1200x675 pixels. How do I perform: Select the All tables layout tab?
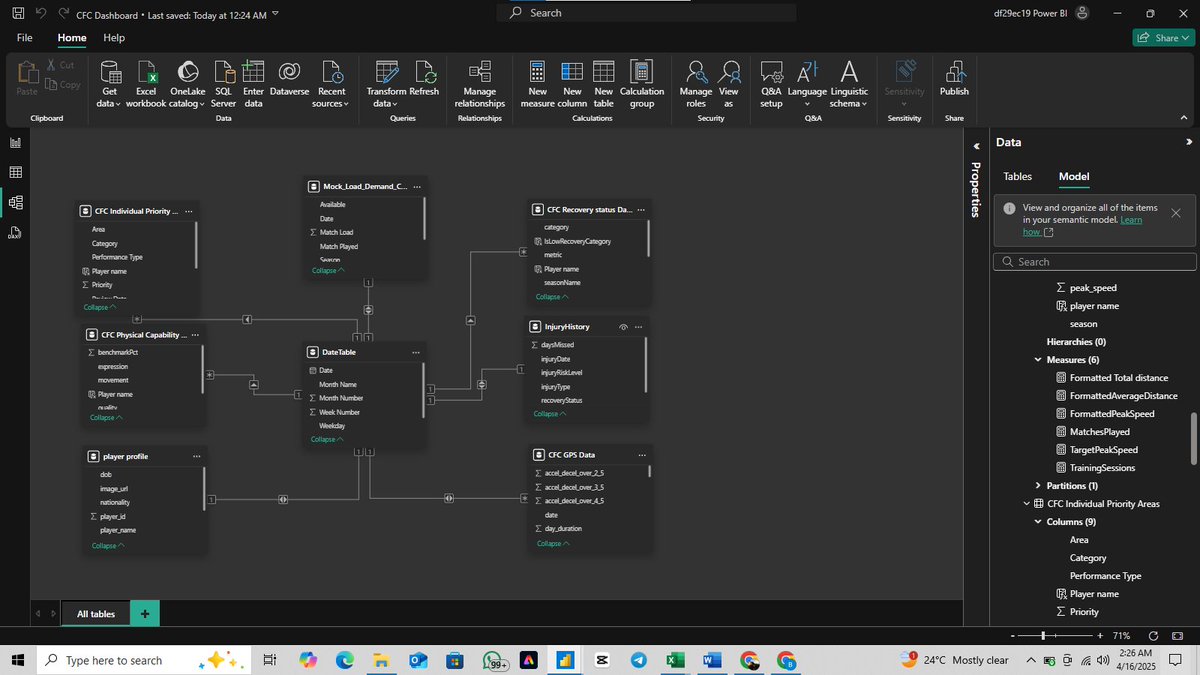coord(96,614)
